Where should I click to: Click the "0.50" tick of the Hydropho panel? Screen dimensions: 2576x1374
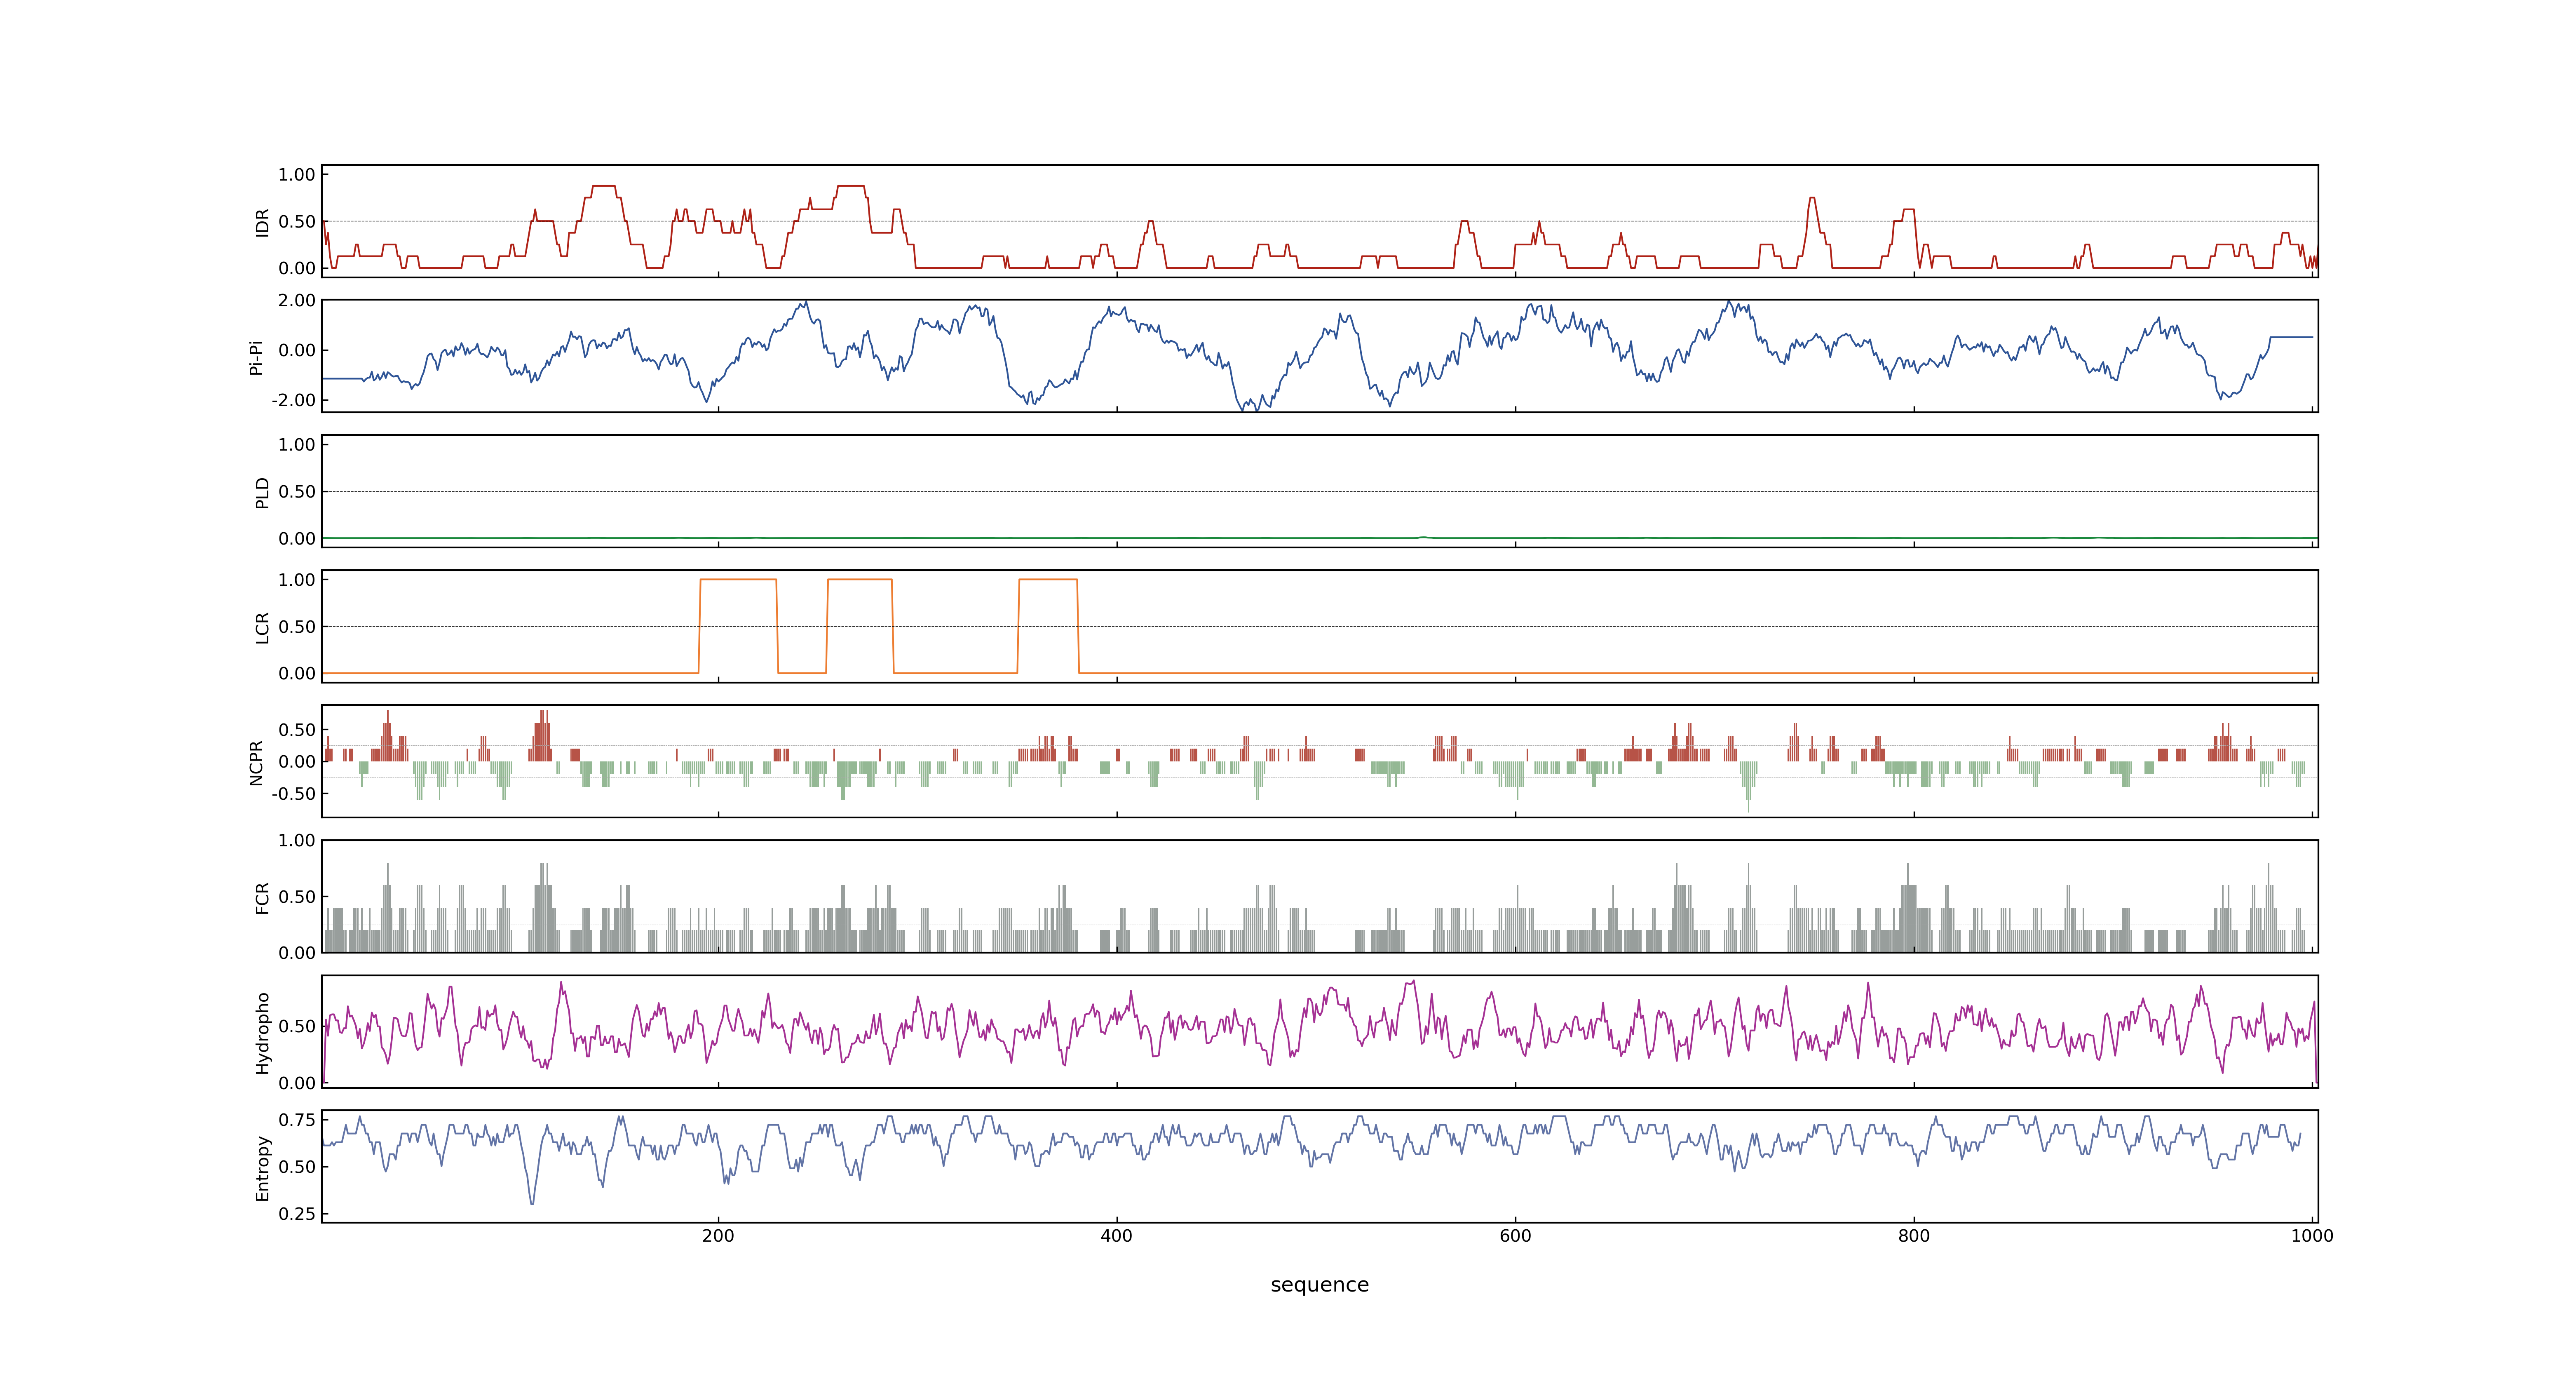[x=297, y=1027]
